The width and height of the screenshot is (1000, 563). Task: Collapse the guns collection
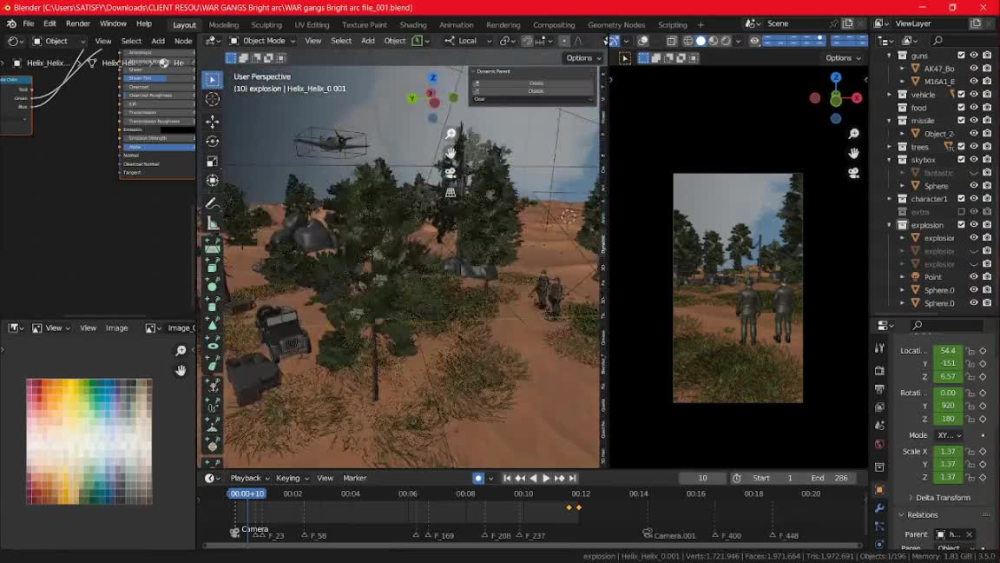890,55
